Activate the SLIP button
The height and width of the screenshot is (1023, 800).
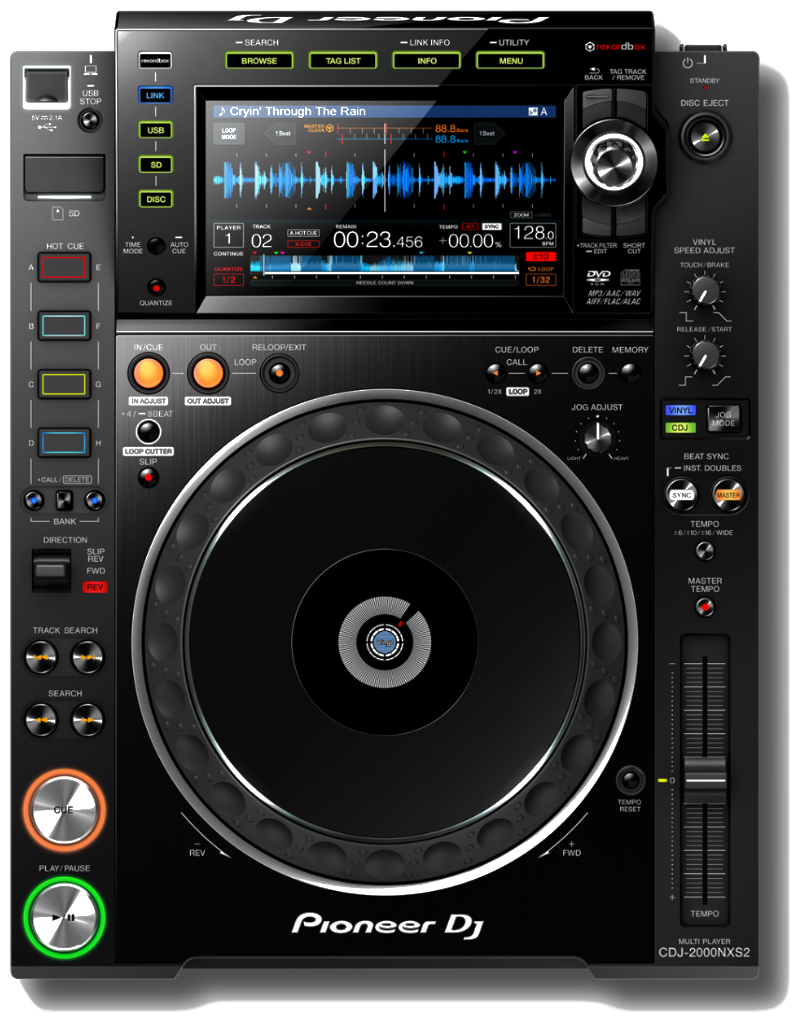(148, 478)
